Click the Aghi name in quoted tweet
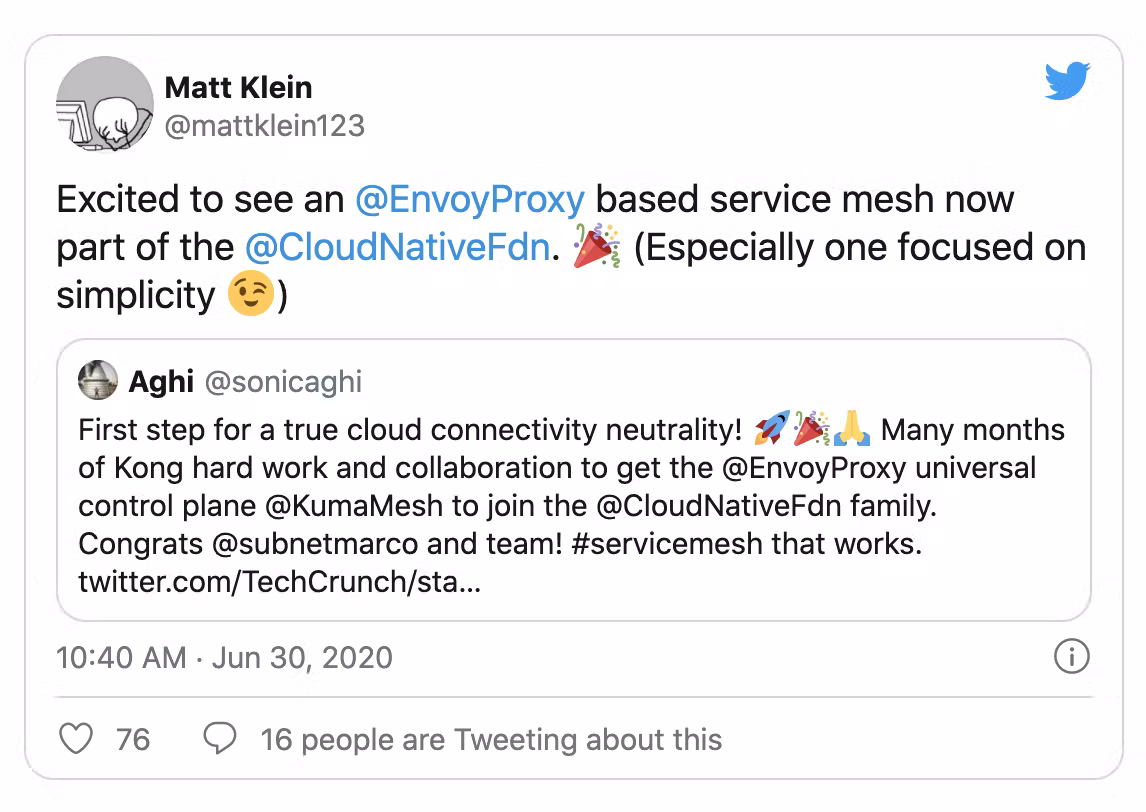The height and width of the screenshot is (812, 1146). tap(161, 381)
